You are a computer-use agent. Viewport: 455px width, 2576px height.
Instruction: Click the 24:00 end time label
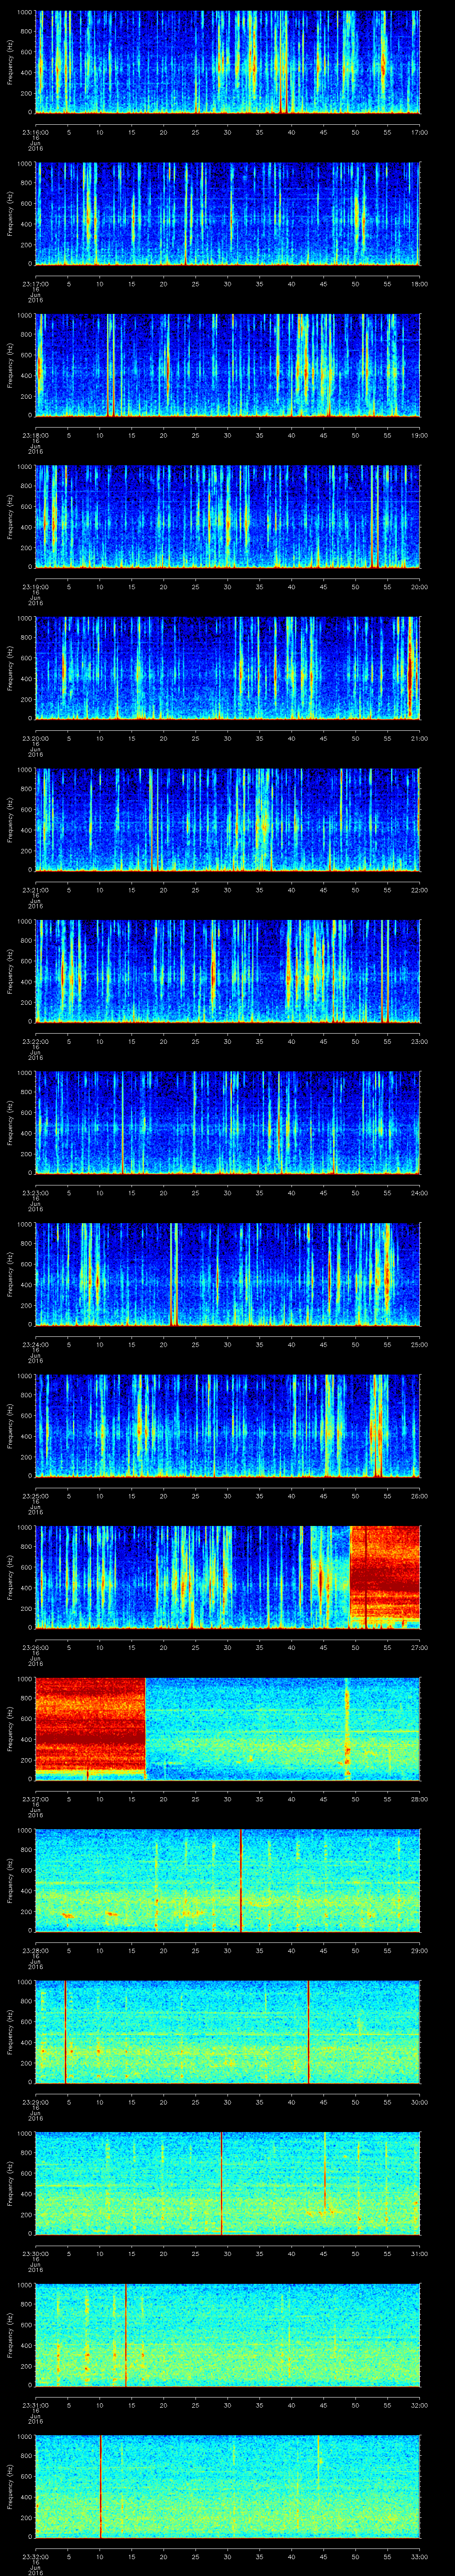tap(420, 1193)
